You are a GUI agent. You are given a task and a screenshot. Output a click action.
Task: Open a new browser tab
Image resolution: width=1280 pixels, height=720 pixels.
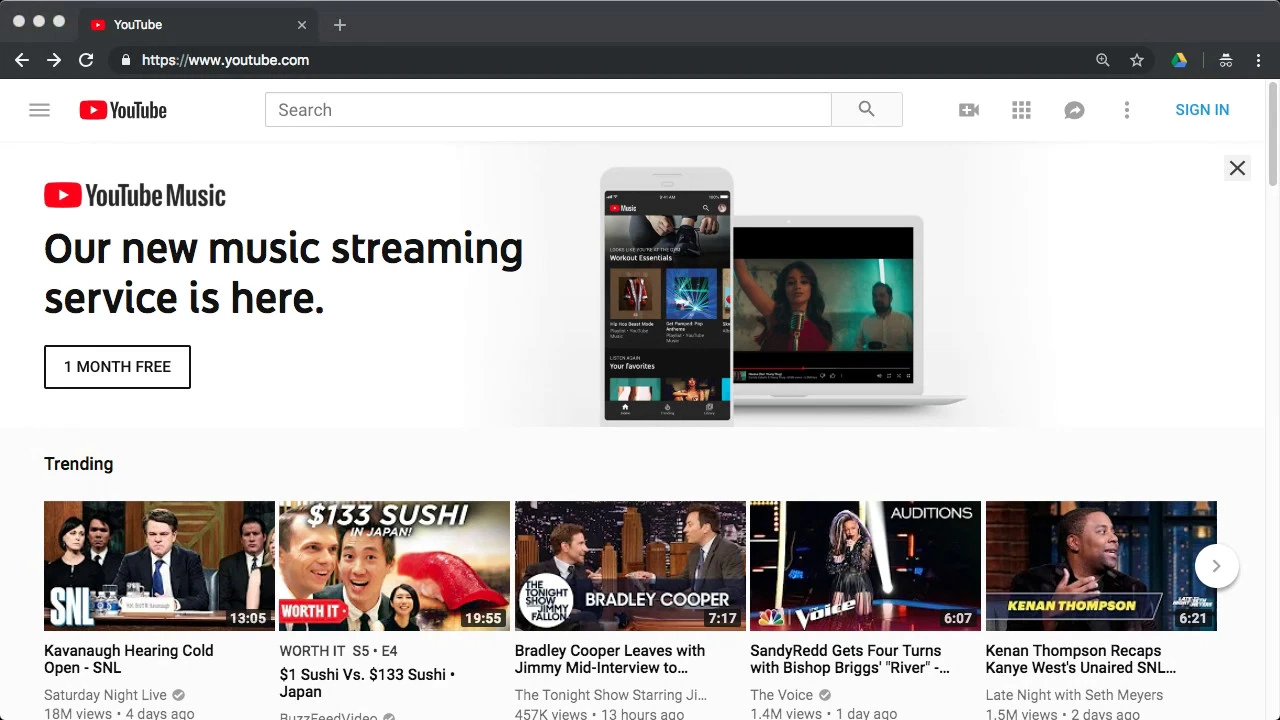[x=340, y=25]
